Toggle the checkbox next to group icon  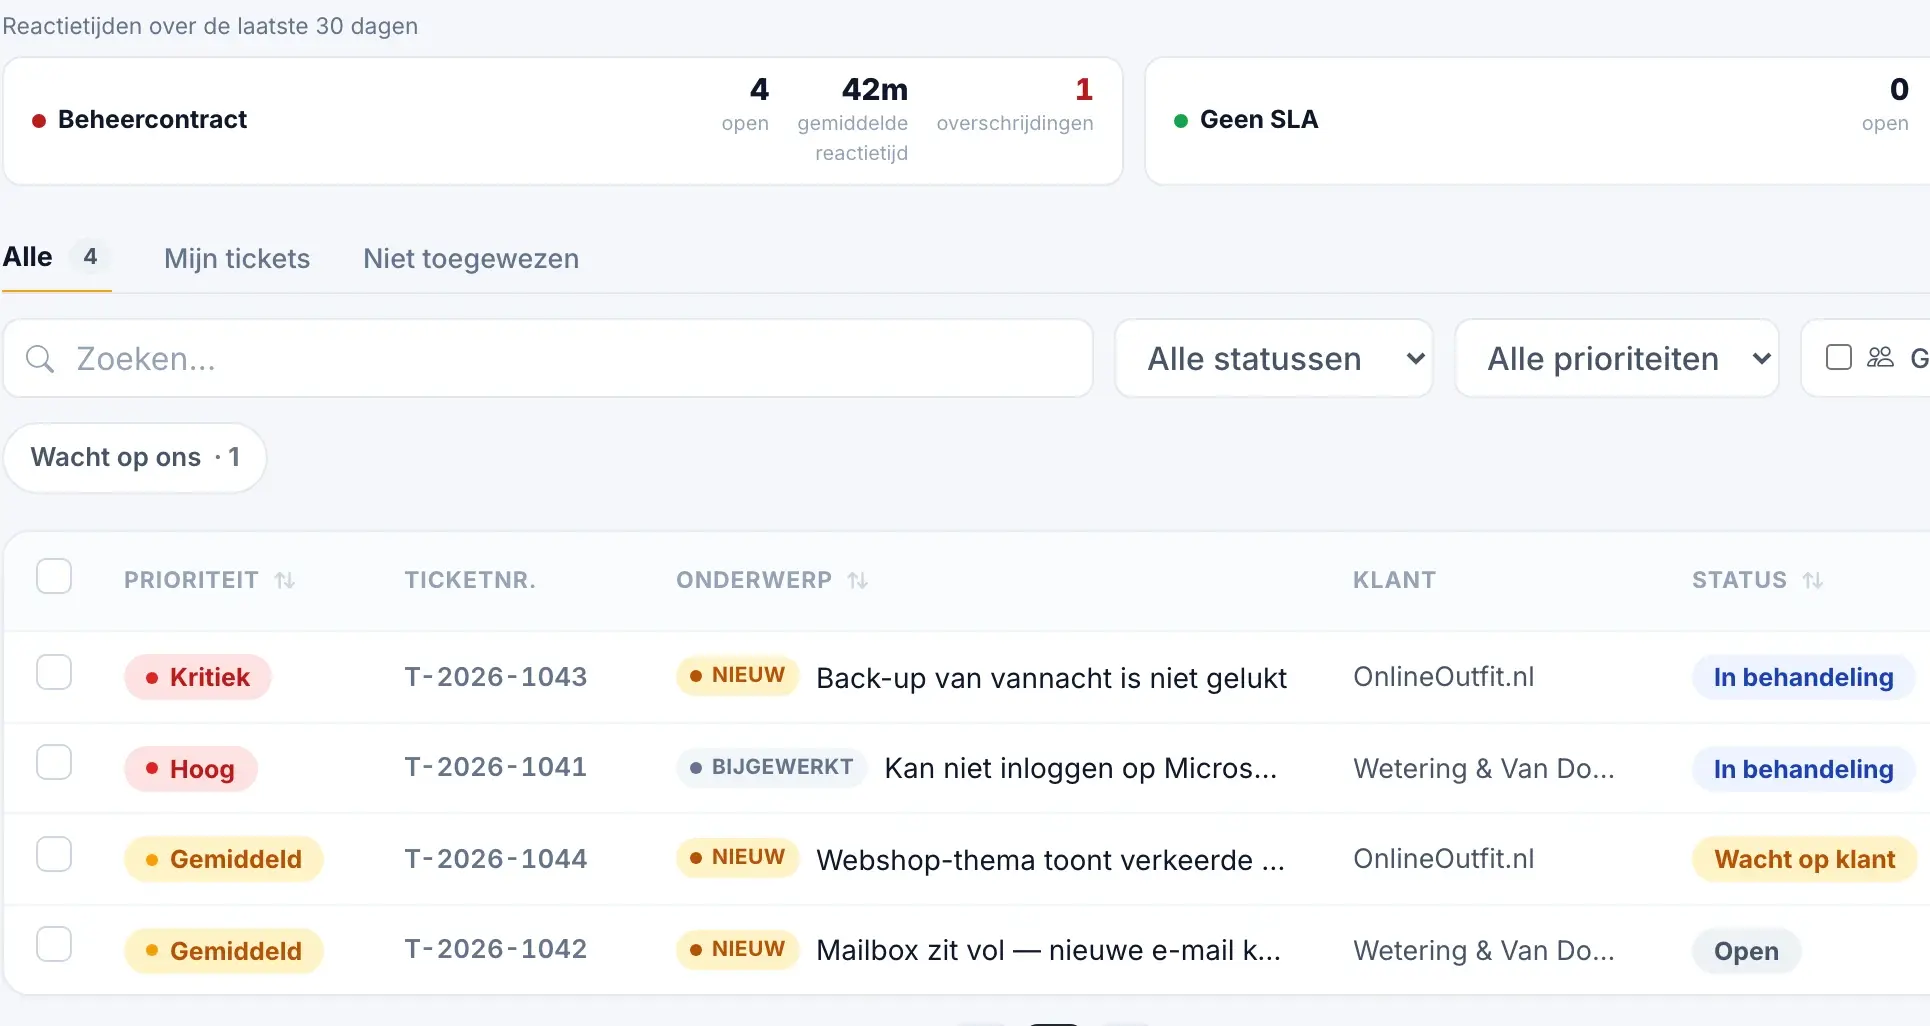pyautogui.click(x=1839, y=357)
